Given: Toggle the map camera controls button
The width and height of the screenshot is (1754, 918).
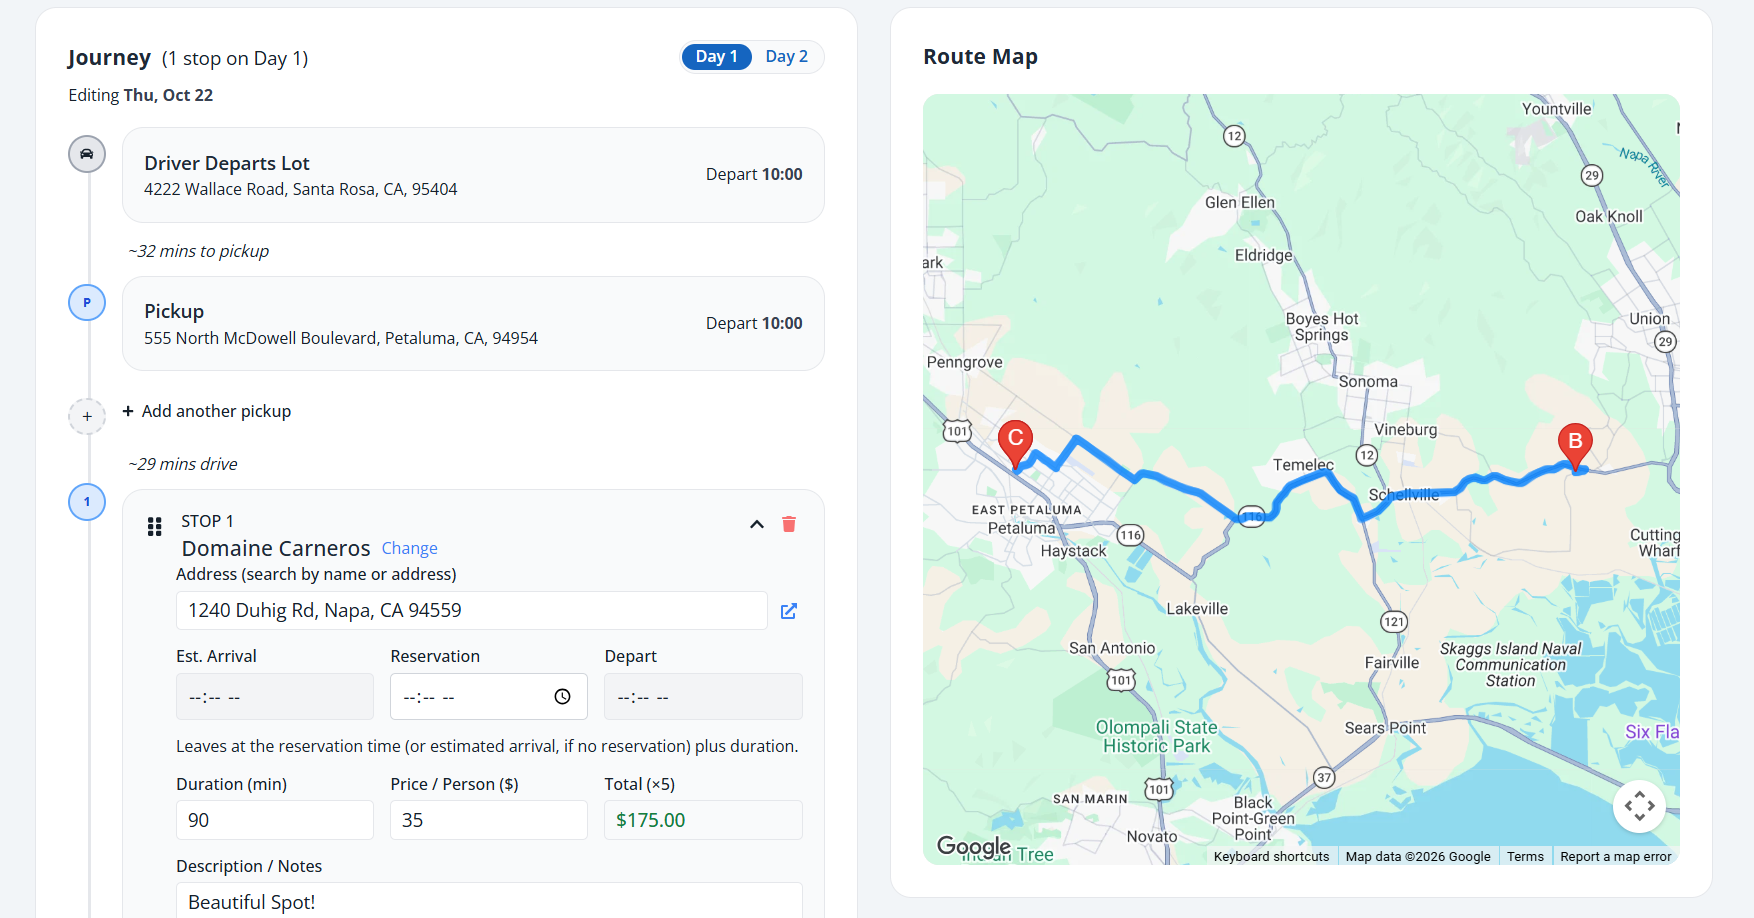Looking at the screenshot, I should [x=1639, y=806].
